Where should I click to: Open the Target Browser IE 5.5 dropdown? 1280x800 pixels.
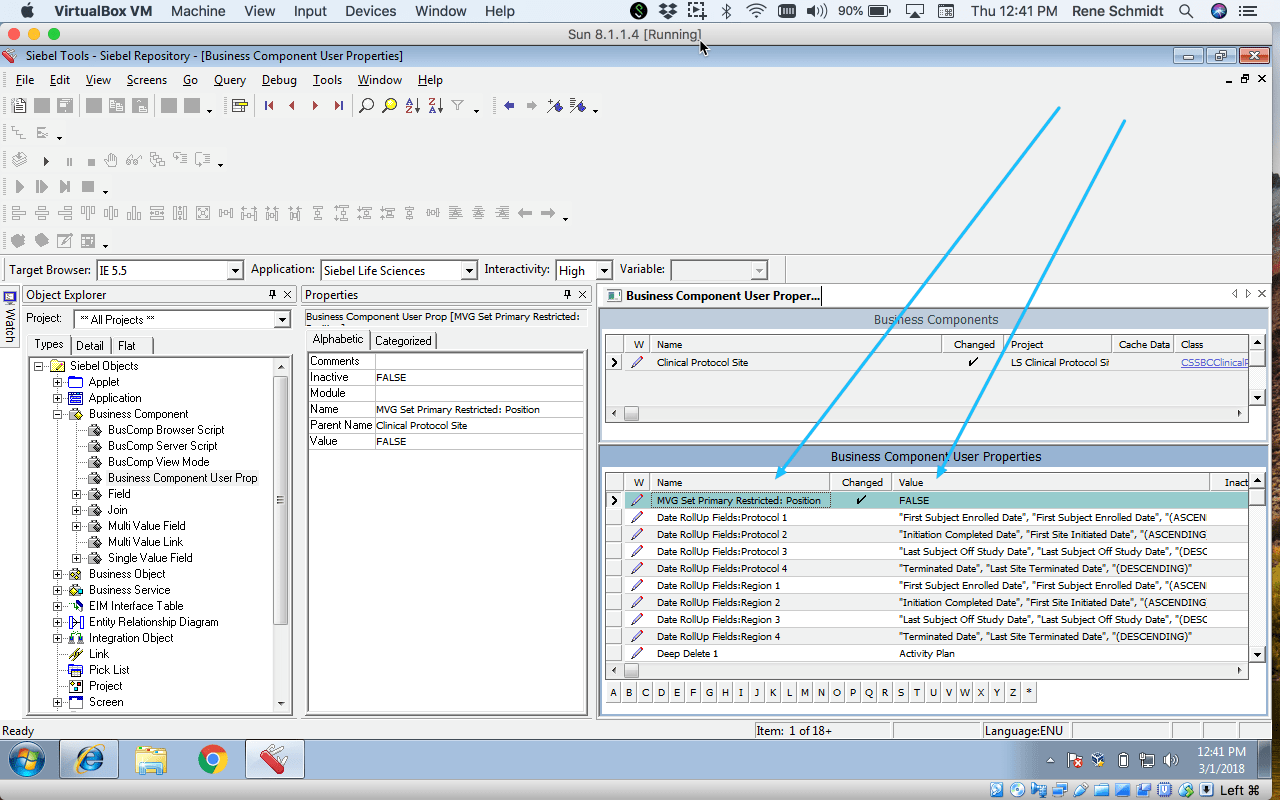236,269
